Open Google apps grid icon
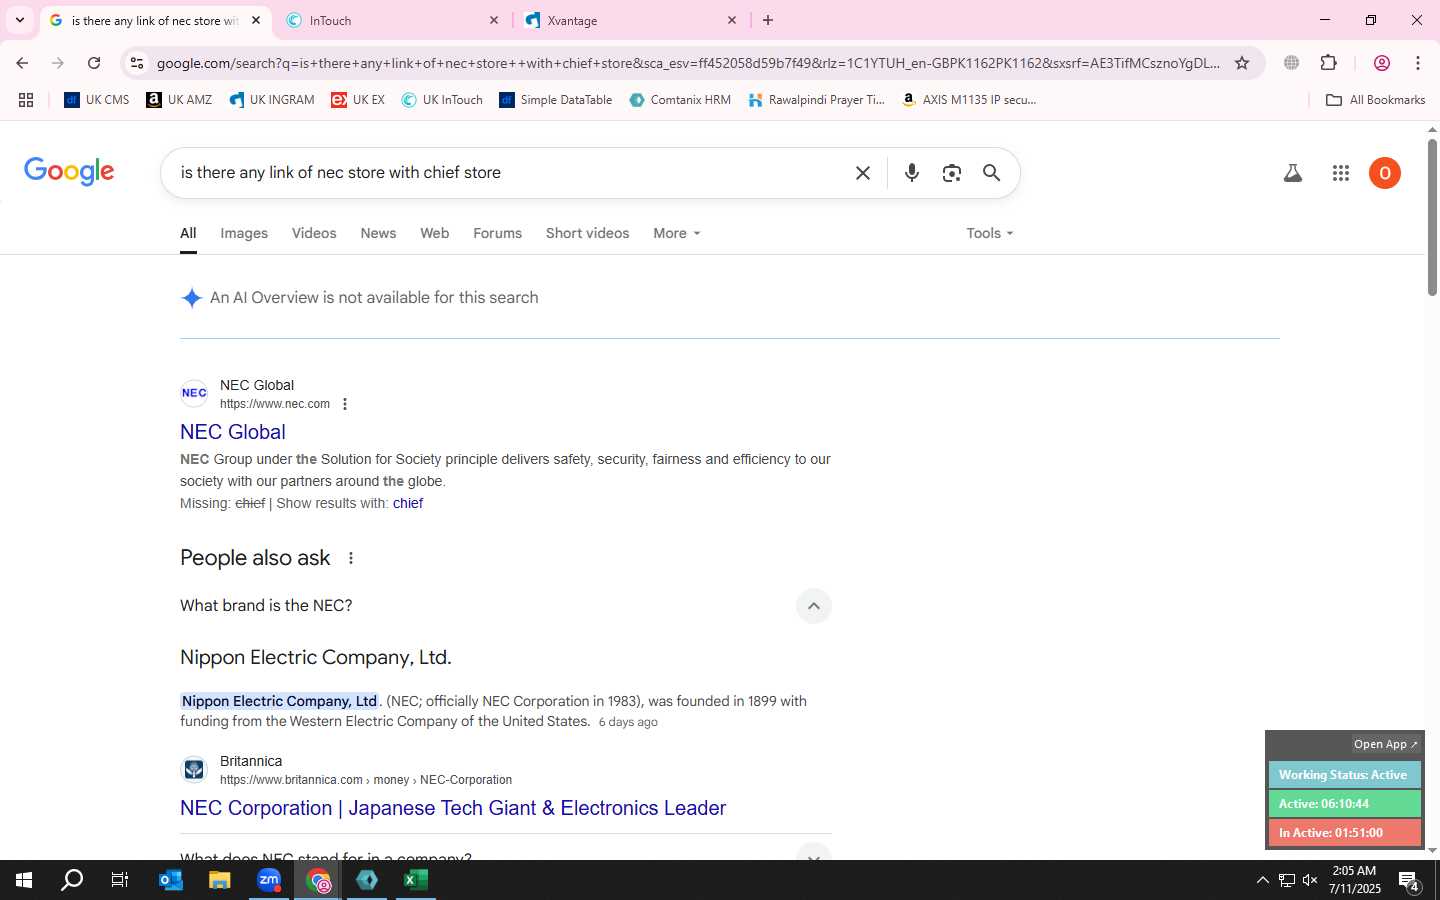Viewport: 1440px width, 900px height. coord(1341,173)
